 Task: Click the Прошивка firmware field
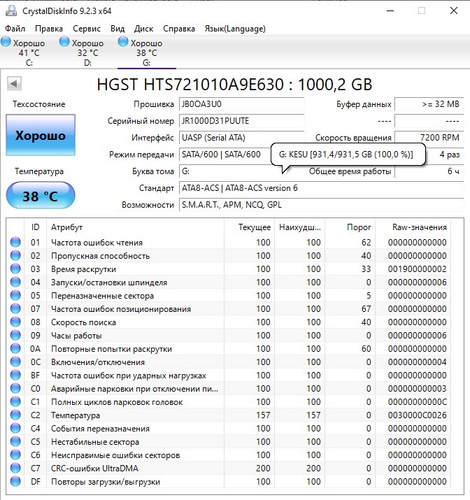pyautogui.click(x=241, y=104)
